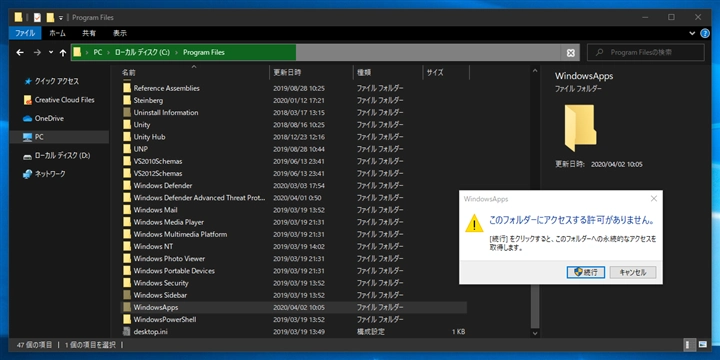Screen dimensions: 720x360
Task: Select PC in the navigation pane
Action: (x=59, y=137)
